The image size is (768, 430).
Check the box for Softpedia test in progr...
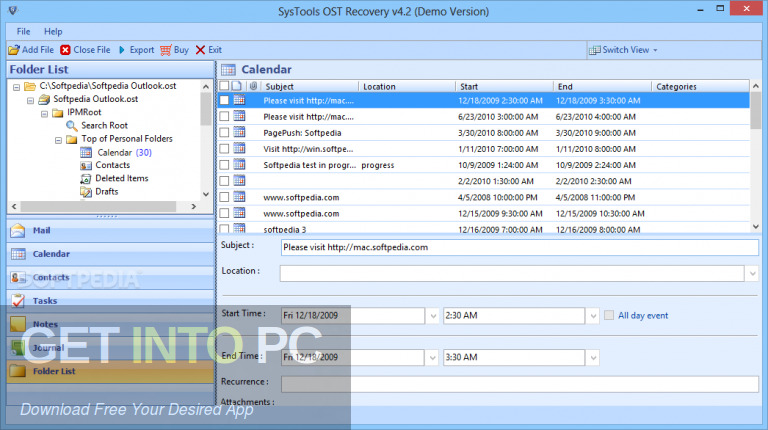click(224, 165)
